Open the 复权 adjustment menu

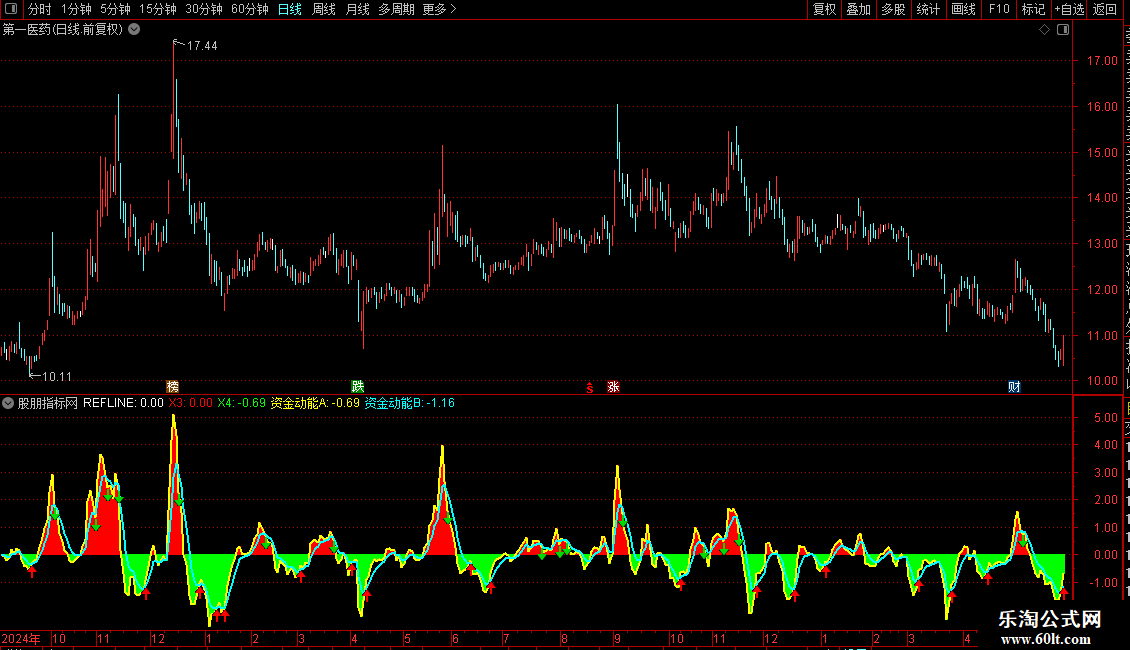pos(824,9)
